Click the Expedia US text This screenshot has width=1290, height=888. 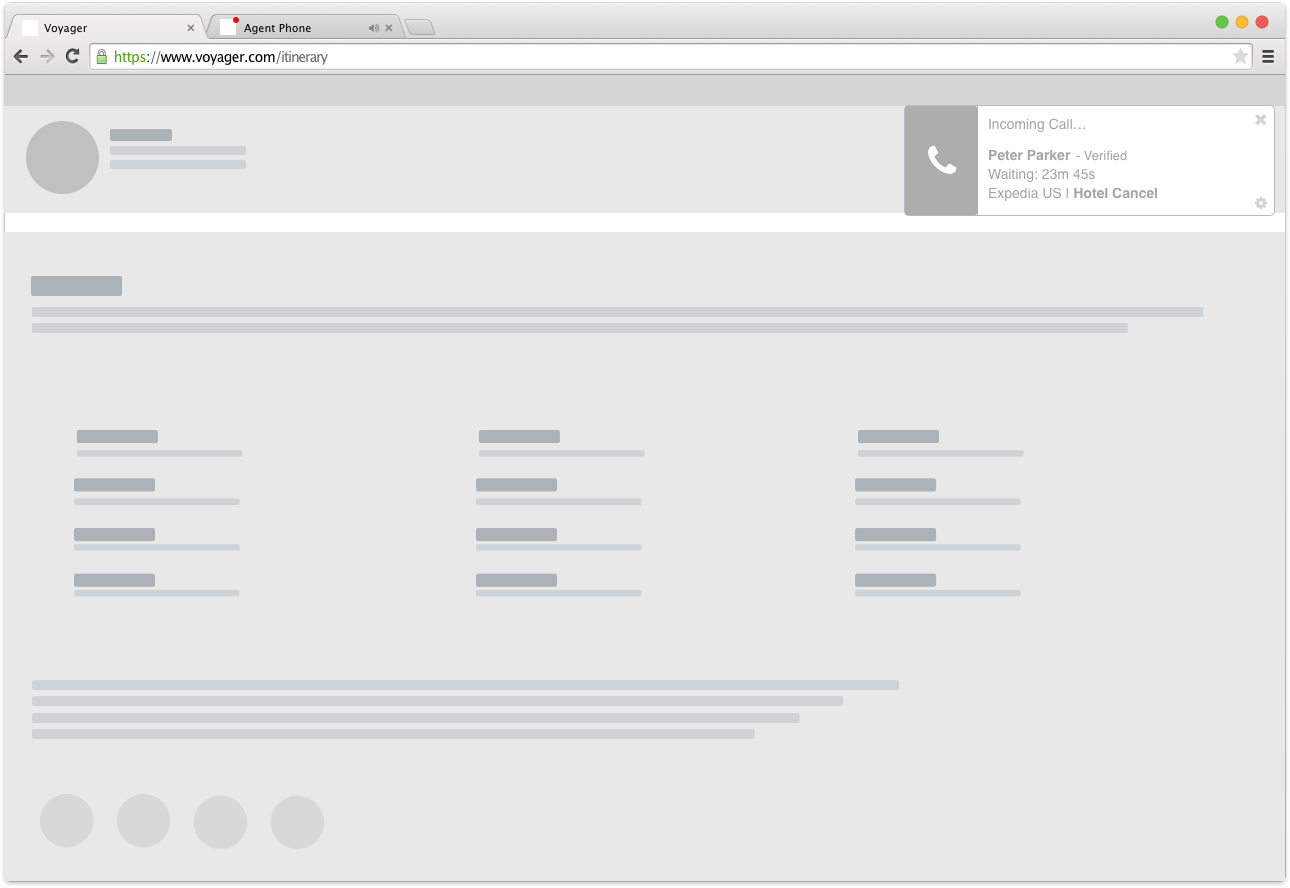[1024, 193]
